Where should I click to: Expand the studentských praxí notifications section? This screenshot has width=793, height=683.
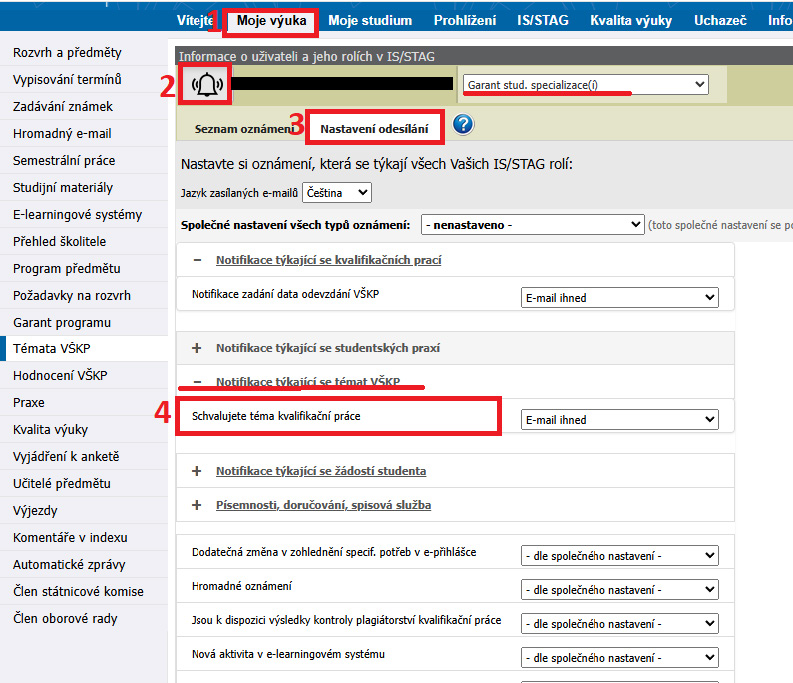197,348
